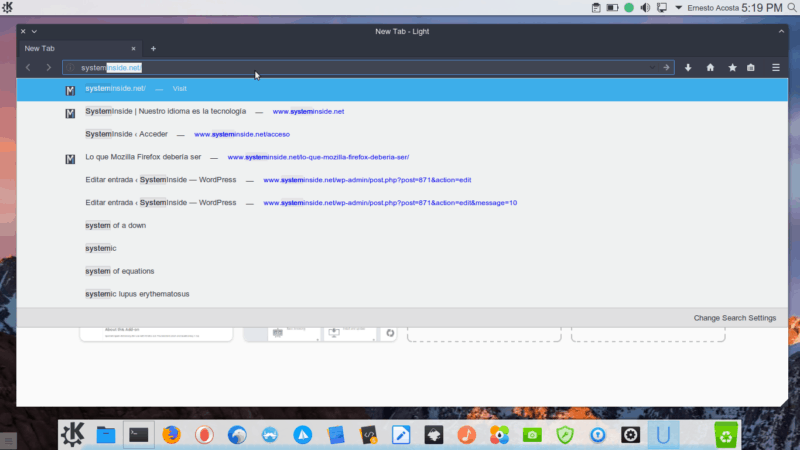Show bookmarks list icon beside the star
The image size is (800, 450).
(751, 67)
